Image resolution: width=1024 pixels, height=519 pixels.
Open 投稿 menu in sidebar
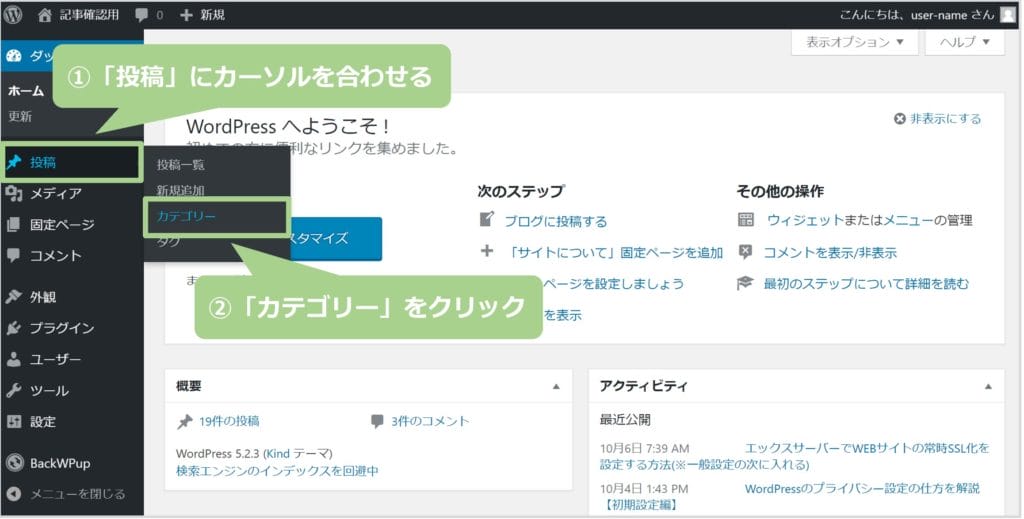72,163
